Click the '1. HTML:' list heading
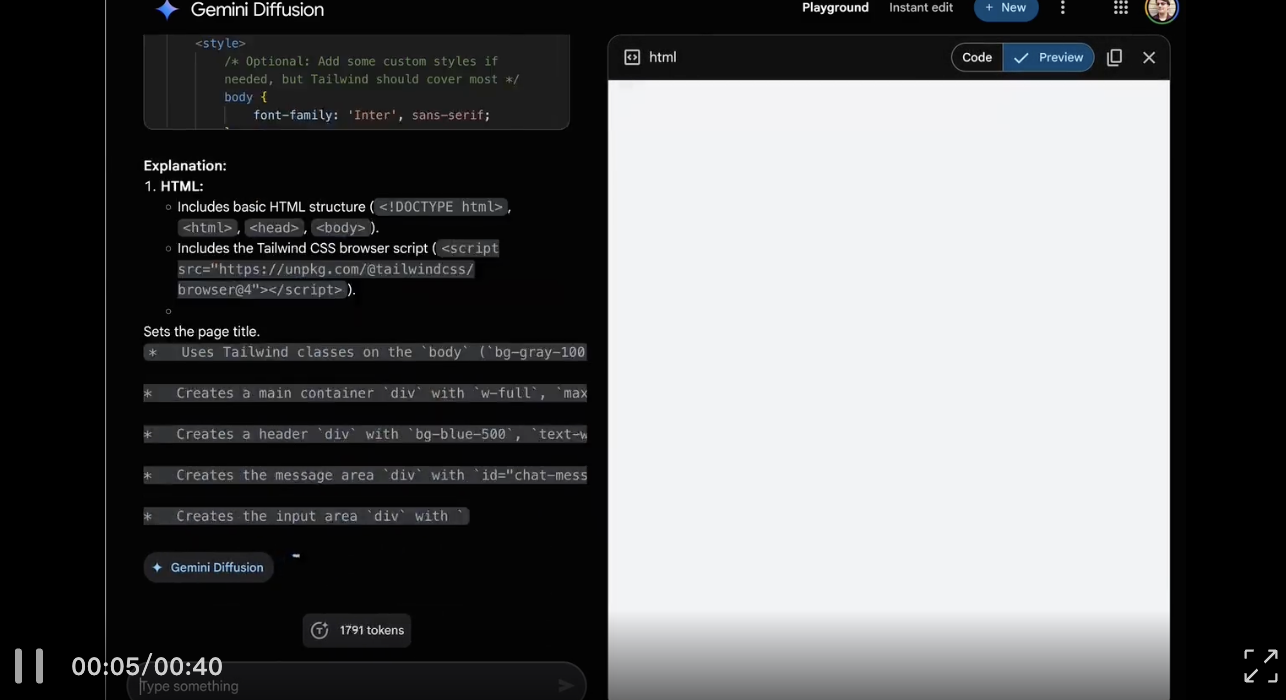 coord(174,187)
